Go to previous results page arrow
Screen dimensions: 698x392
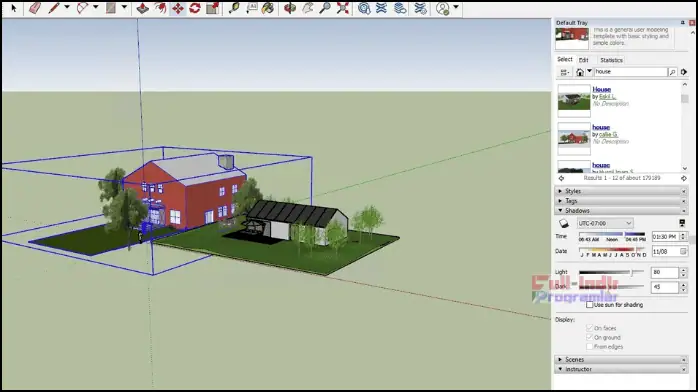tap(561, 178)
